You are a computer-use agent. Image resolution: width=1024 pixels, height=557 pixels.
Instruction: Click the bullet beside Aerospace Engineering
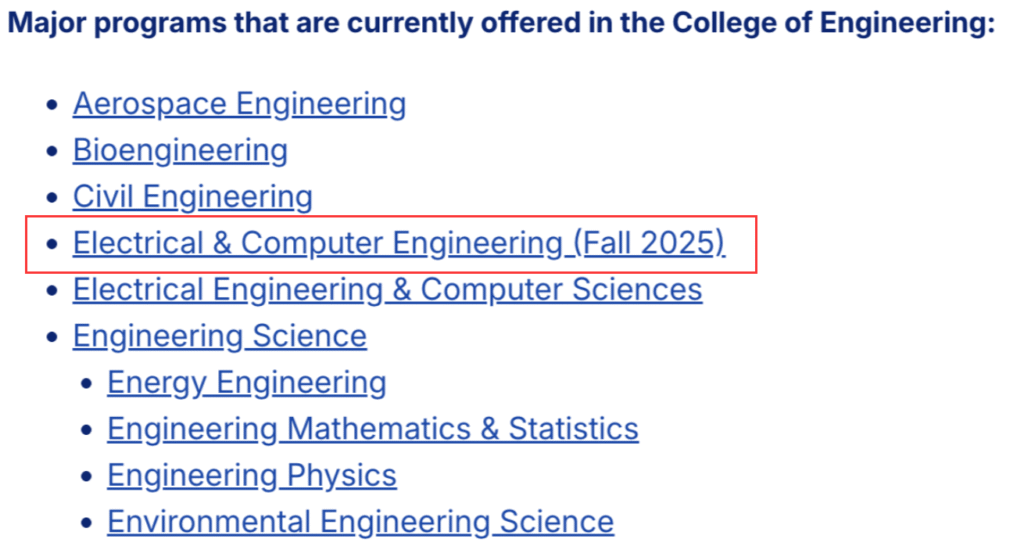tap(54, 105)
